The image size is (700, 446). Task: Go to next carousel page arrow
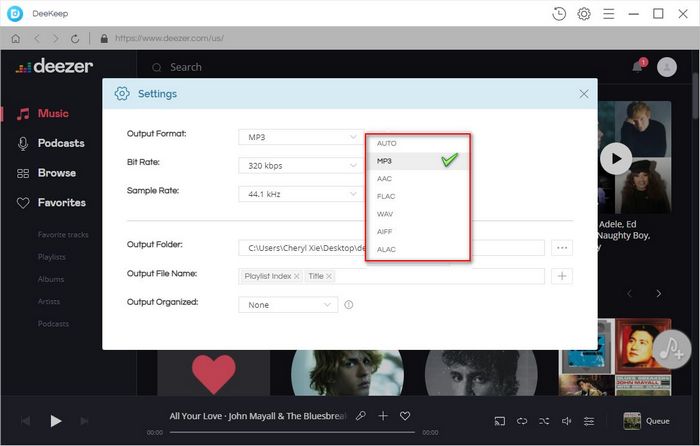tap(658, 294)
